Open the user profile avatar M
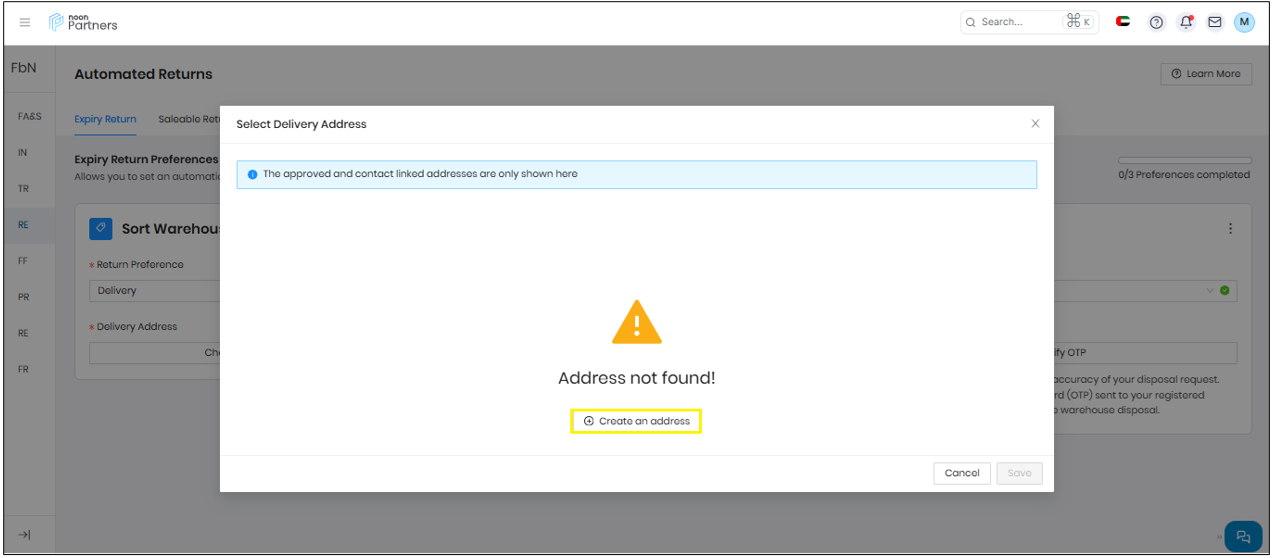This screenshot has width=1273, height=558. (1244, 22)
